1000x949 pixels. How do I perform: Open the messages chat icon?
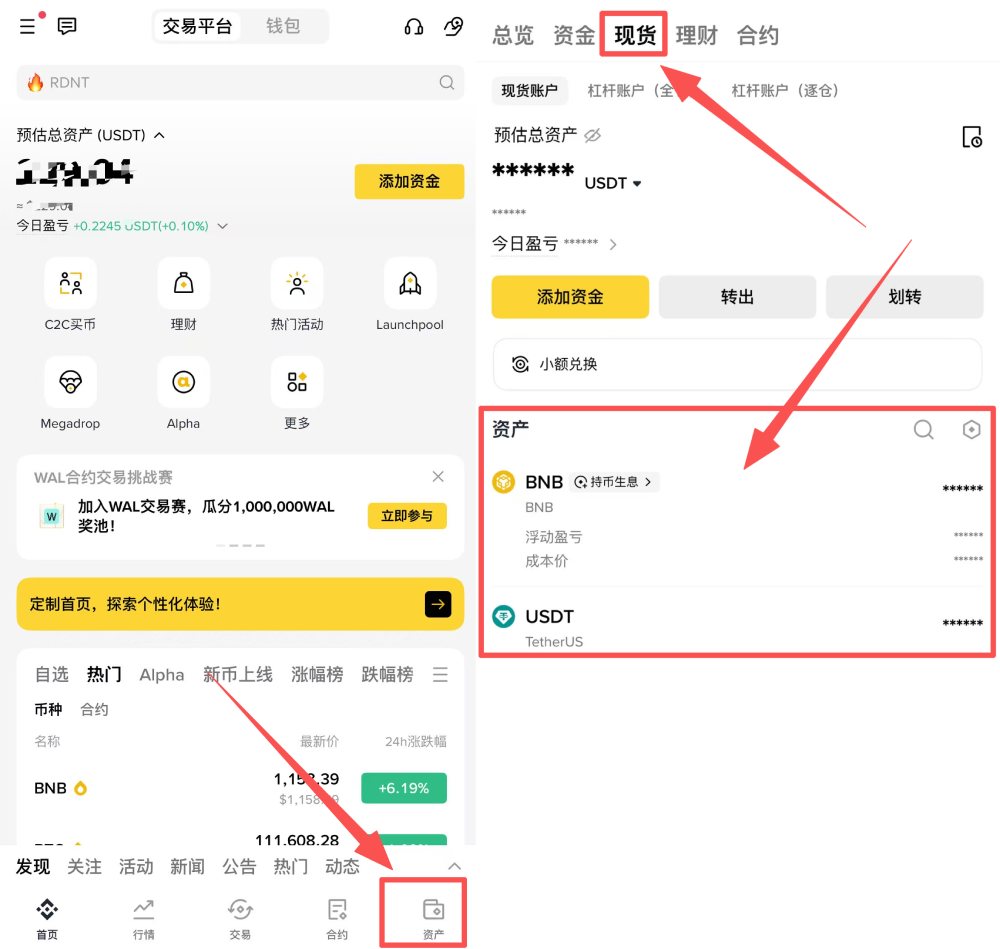coord(67,26)
